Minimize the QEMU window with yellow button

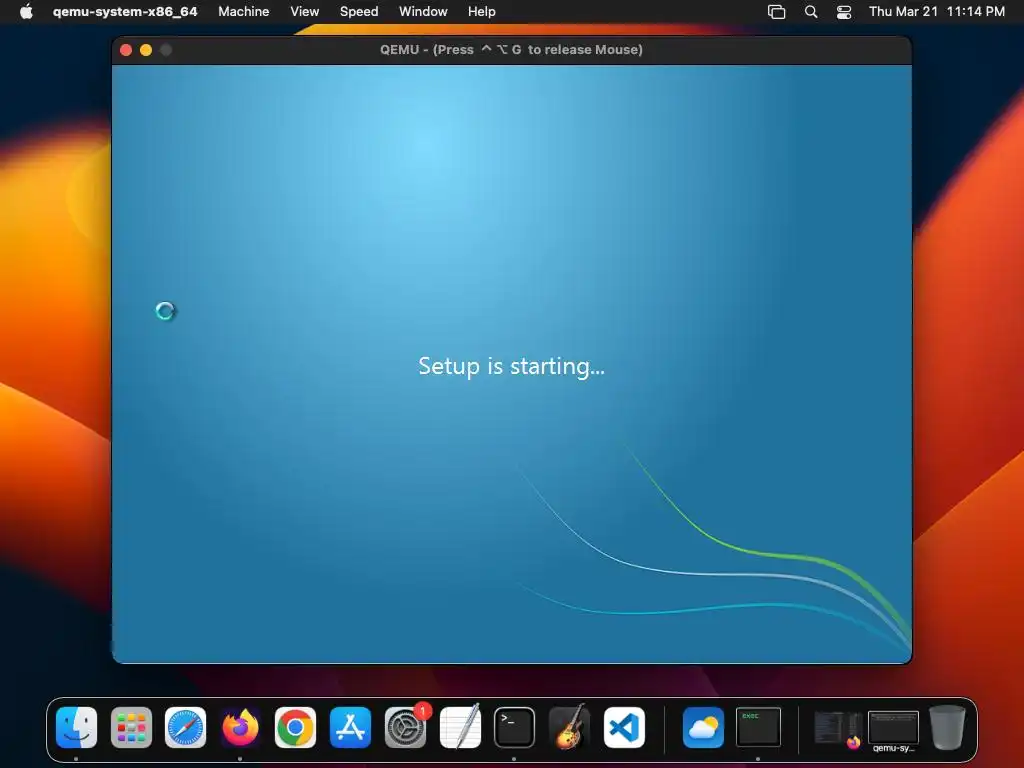click(x=146, y=50)
